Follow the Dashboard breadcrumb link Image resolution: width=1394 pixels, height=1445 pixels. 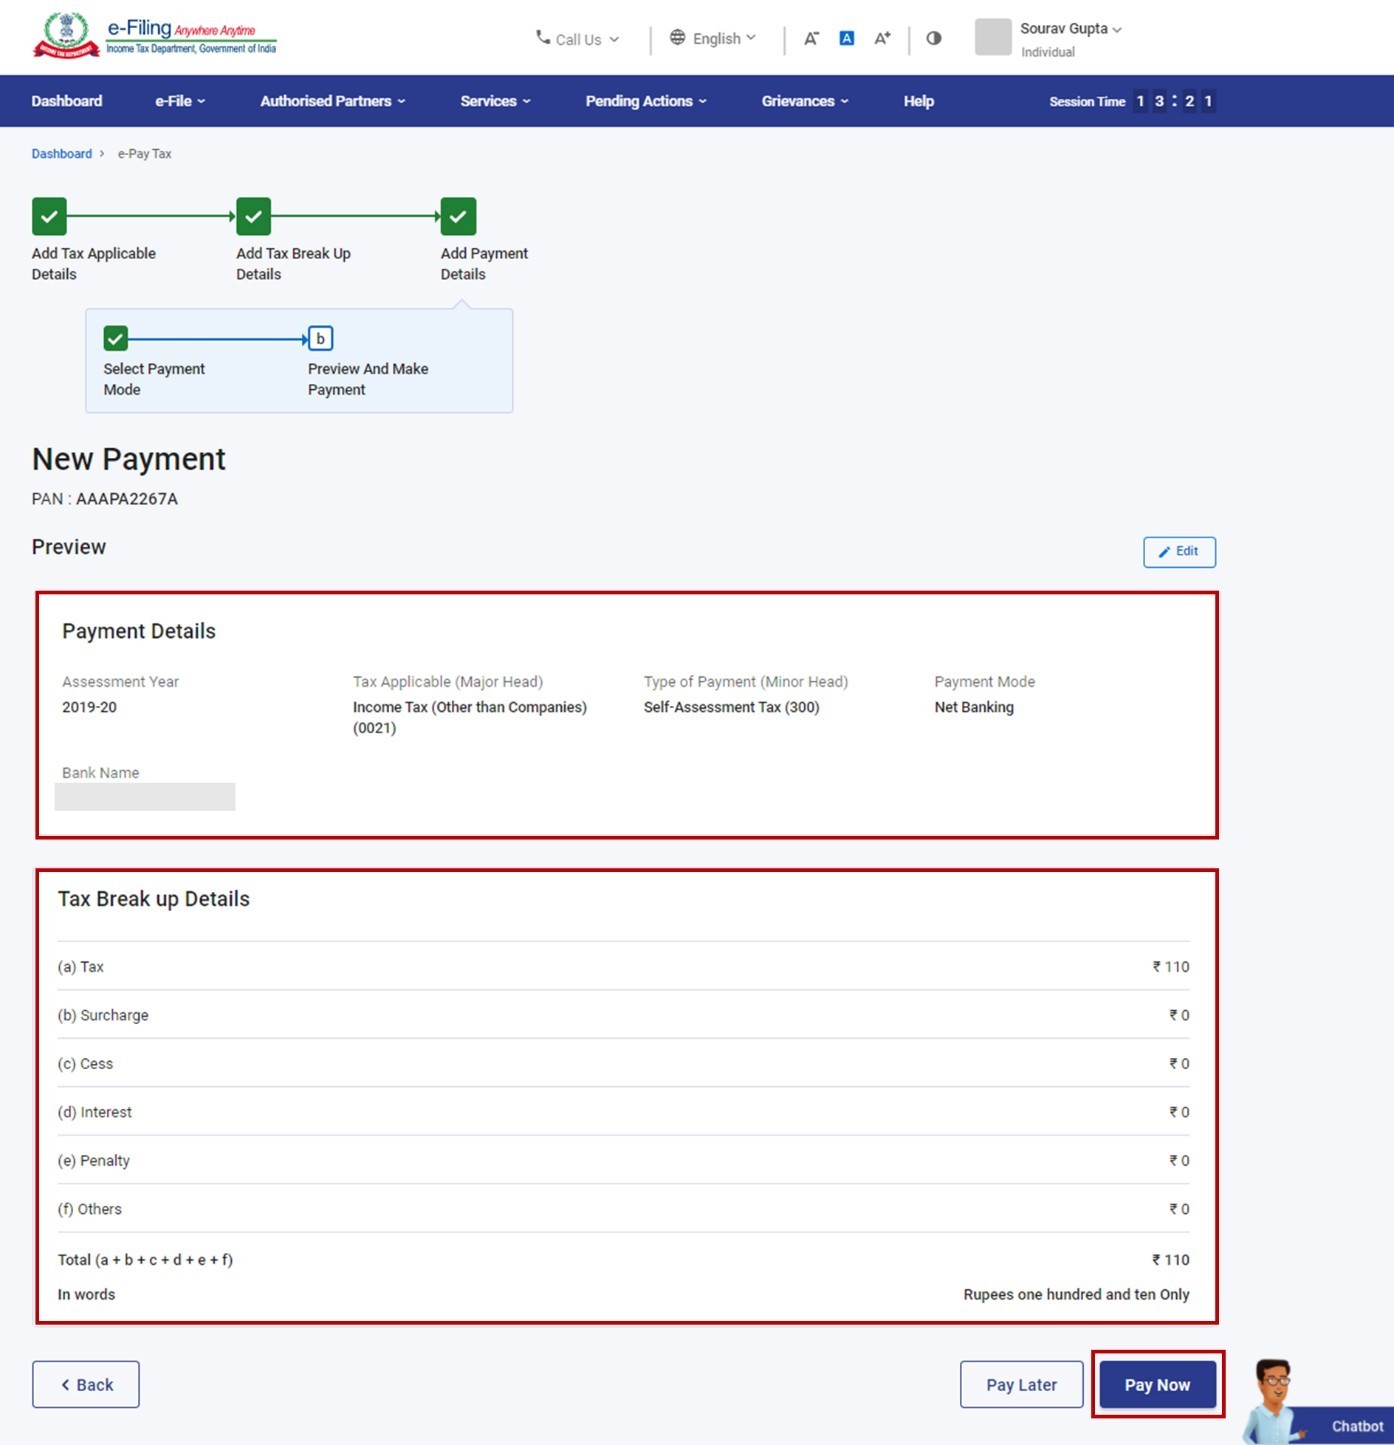pos(61,153)
